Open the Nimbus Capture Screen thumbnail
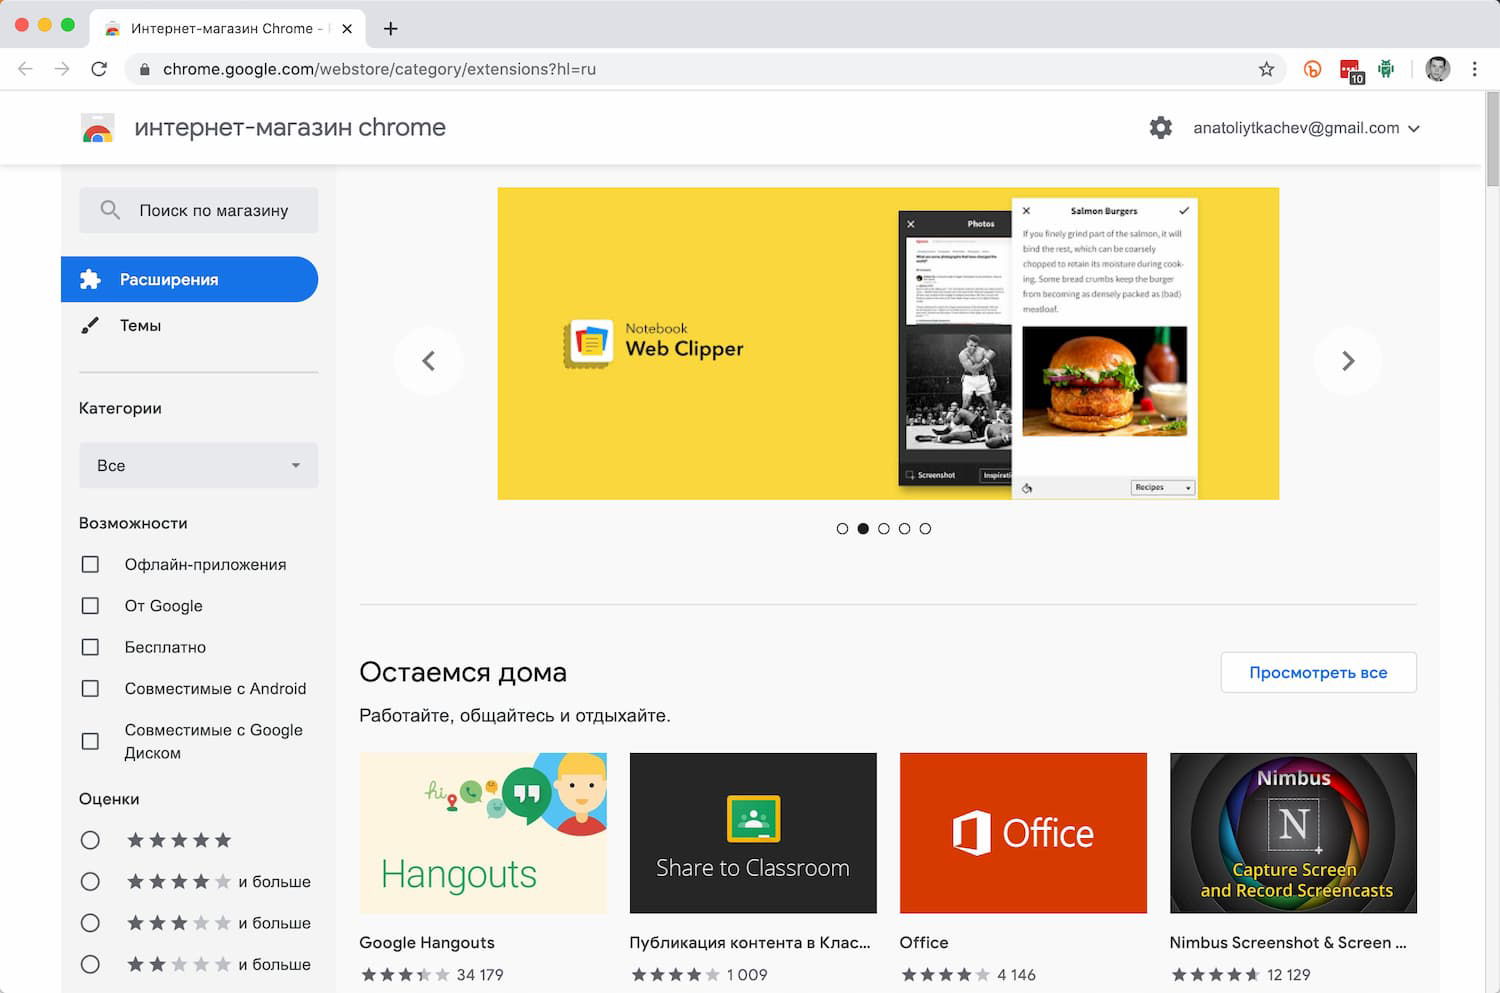The image size is (1500, 993). tap(1293, 833)
